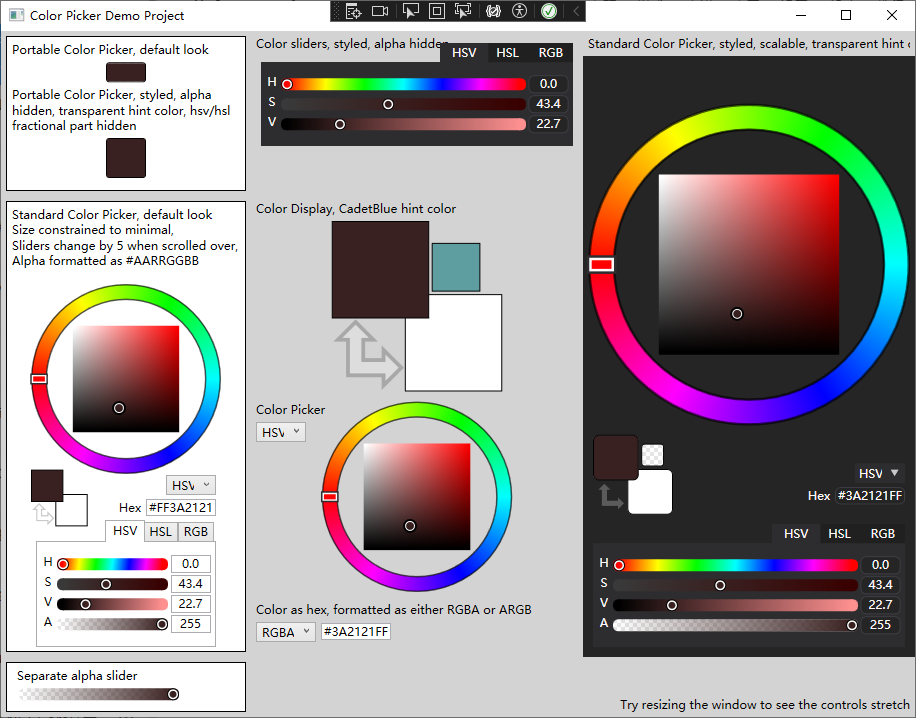Click the CadetBlue hint color swatch
This screenshot has height=718, width=916.
pyautogui.click(x=456, y=267)
